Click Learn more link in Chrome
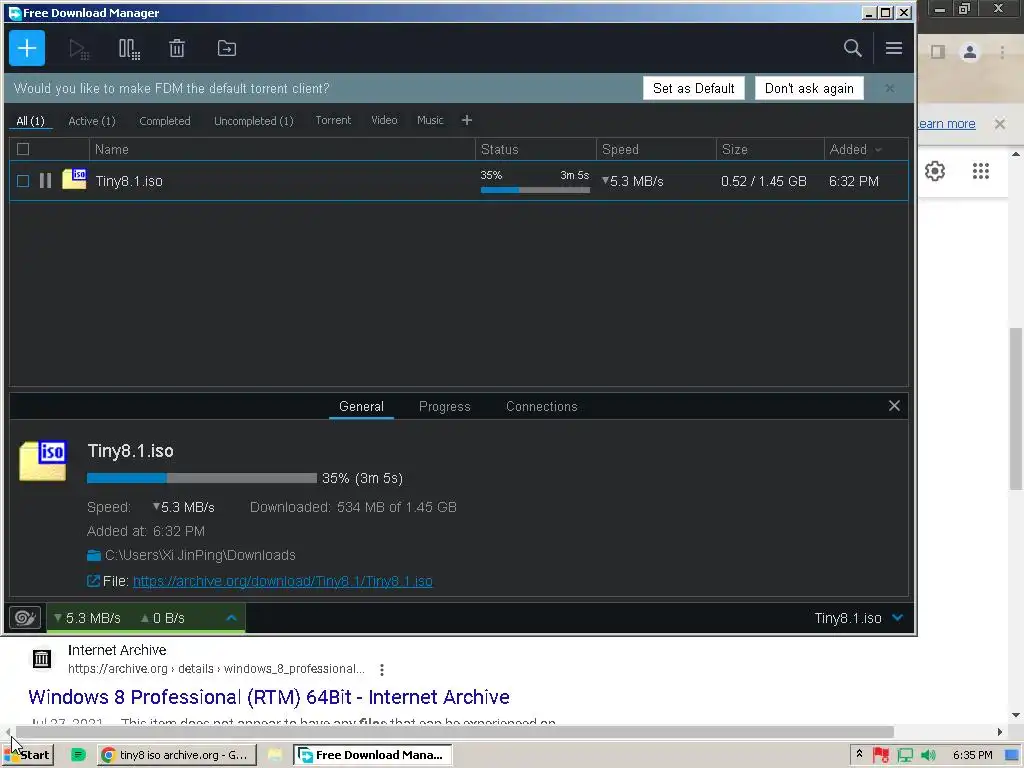 (x=946, y=123)
